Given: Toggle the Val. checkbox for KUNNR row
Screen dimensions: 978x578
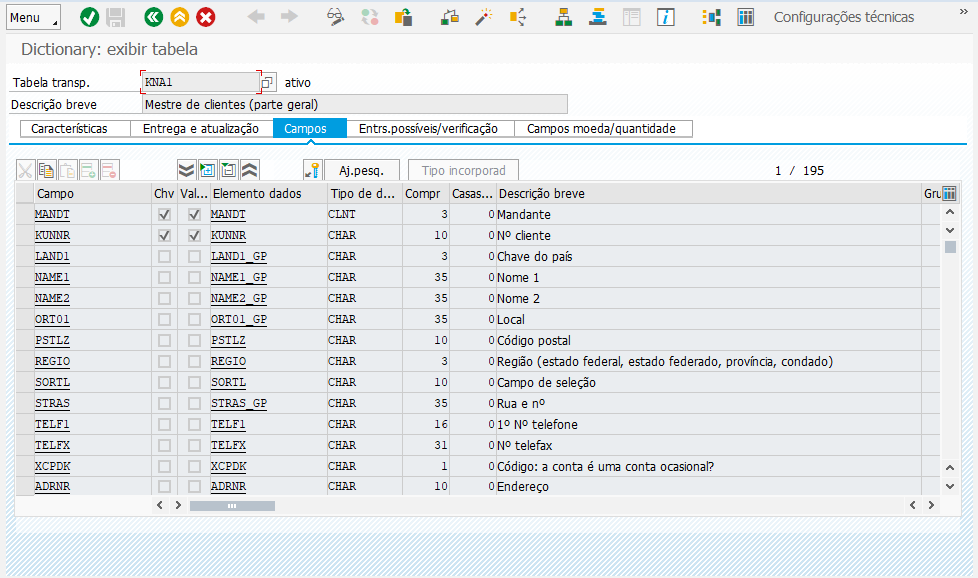Looking at the screenshot, I should coord(194,236).
